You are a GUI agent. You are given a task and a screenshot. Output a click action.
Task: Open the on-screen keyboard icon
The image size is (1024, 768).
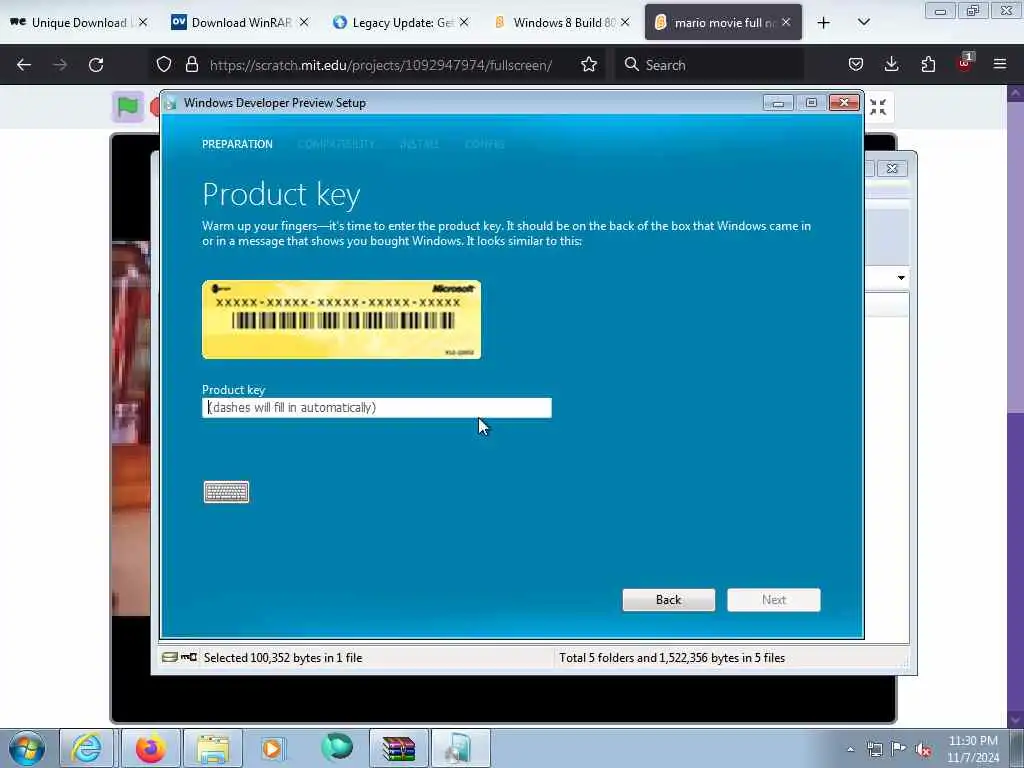226,492
